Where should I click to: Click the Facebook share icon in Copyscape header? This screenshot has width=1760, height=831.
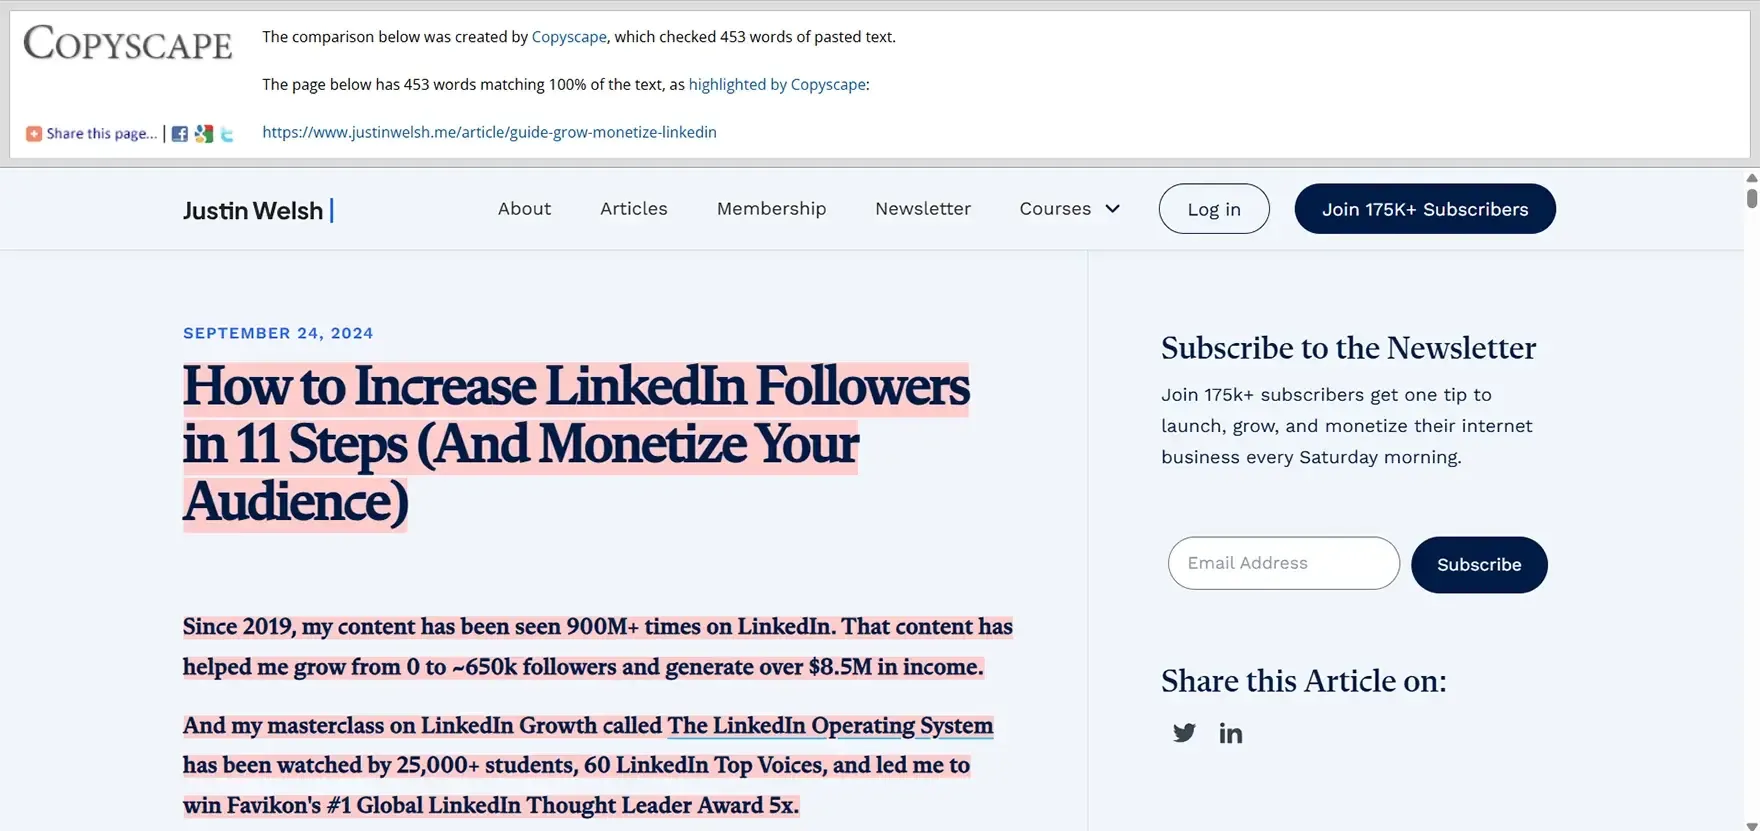[x=180, y=134]
